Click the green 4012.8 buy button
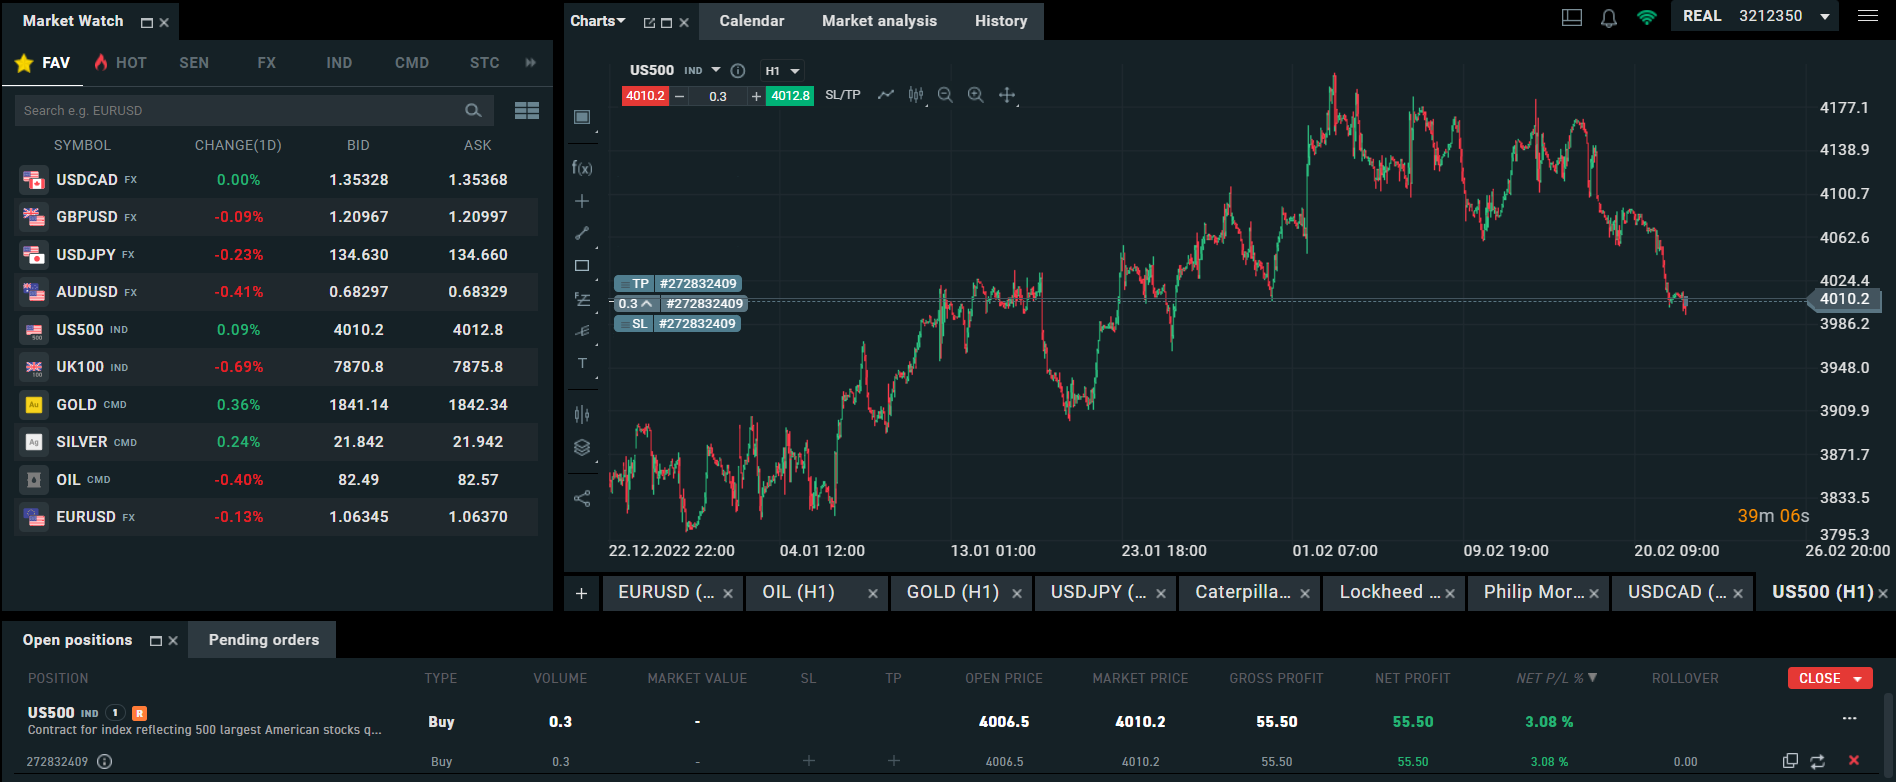 [x=789, y=96]
